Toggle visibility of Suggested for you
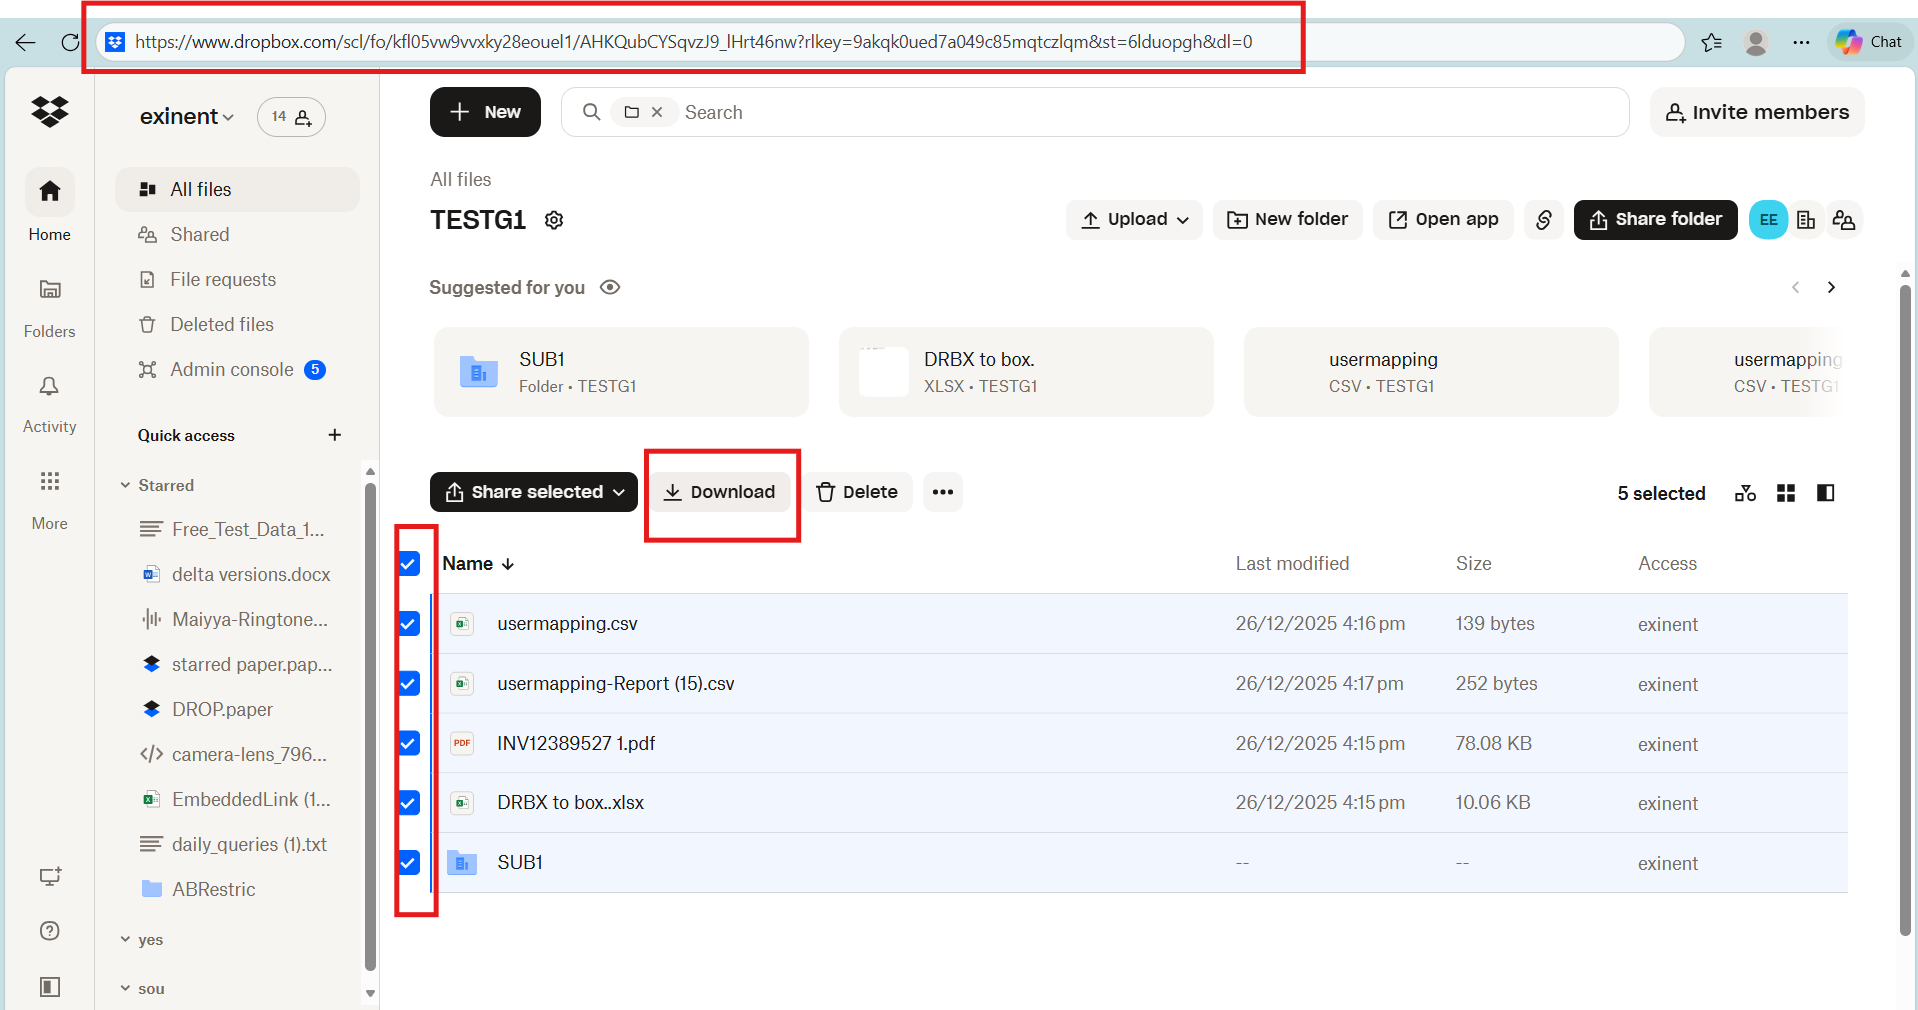1918x1010 pixels. click(x=609, y=287)
